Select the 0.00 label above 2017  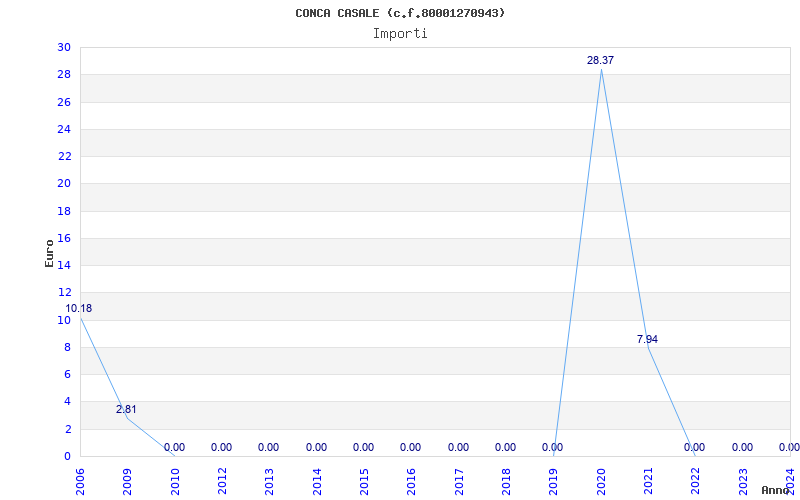coord(458,447)
